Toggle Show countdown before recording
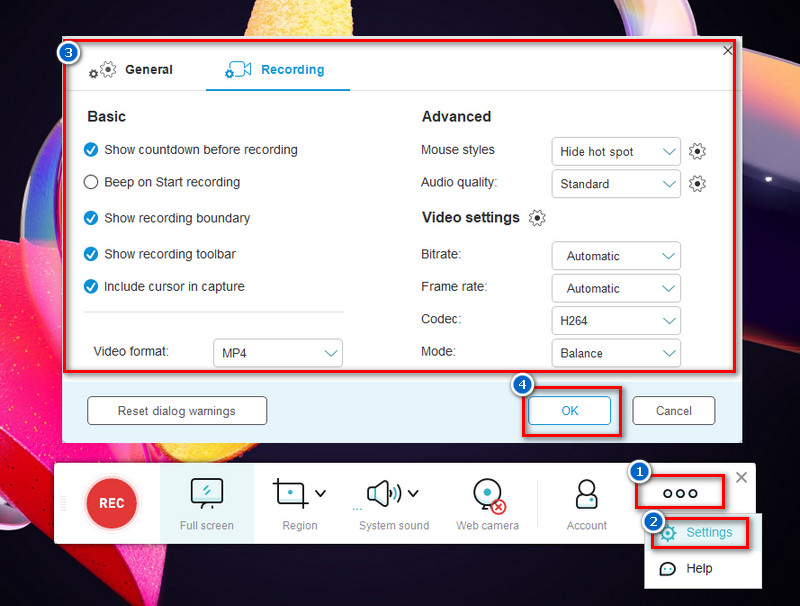800x606 pixels. (91, 149)
